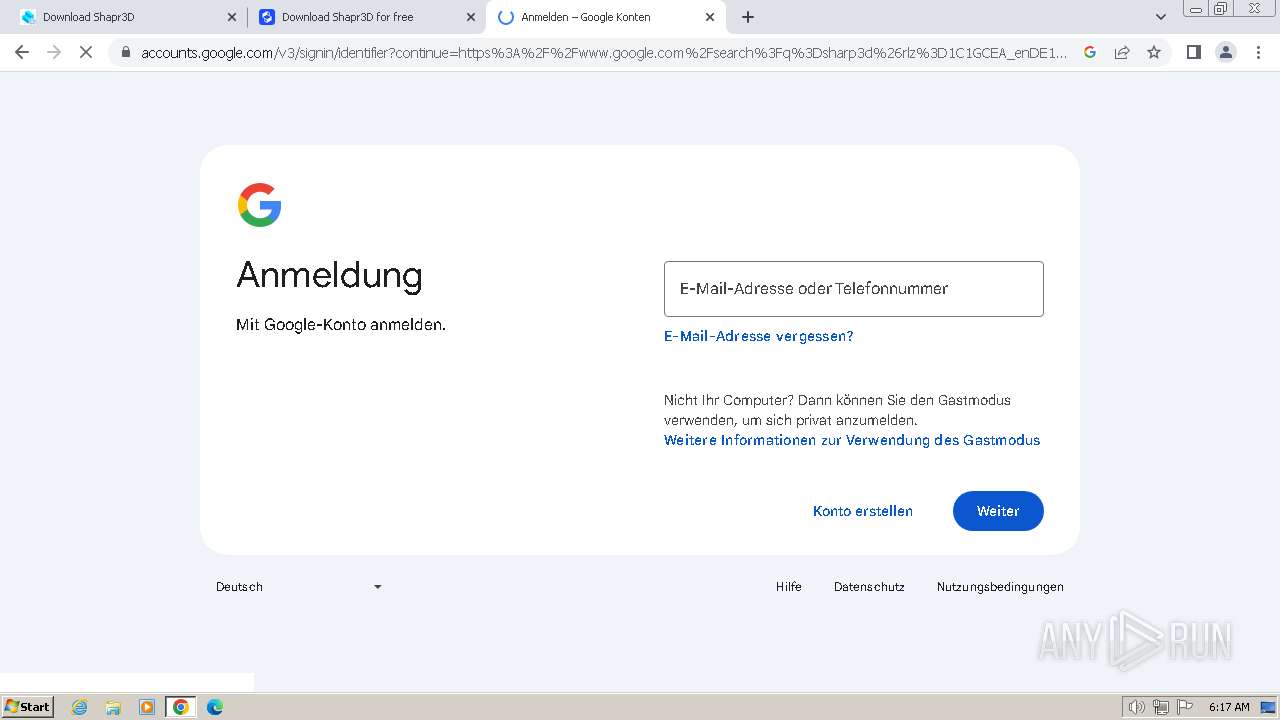This screenshot has height=720, width=1280.
Task: Open Nutzungsbedingungen link
Action: pos(1000,587)
